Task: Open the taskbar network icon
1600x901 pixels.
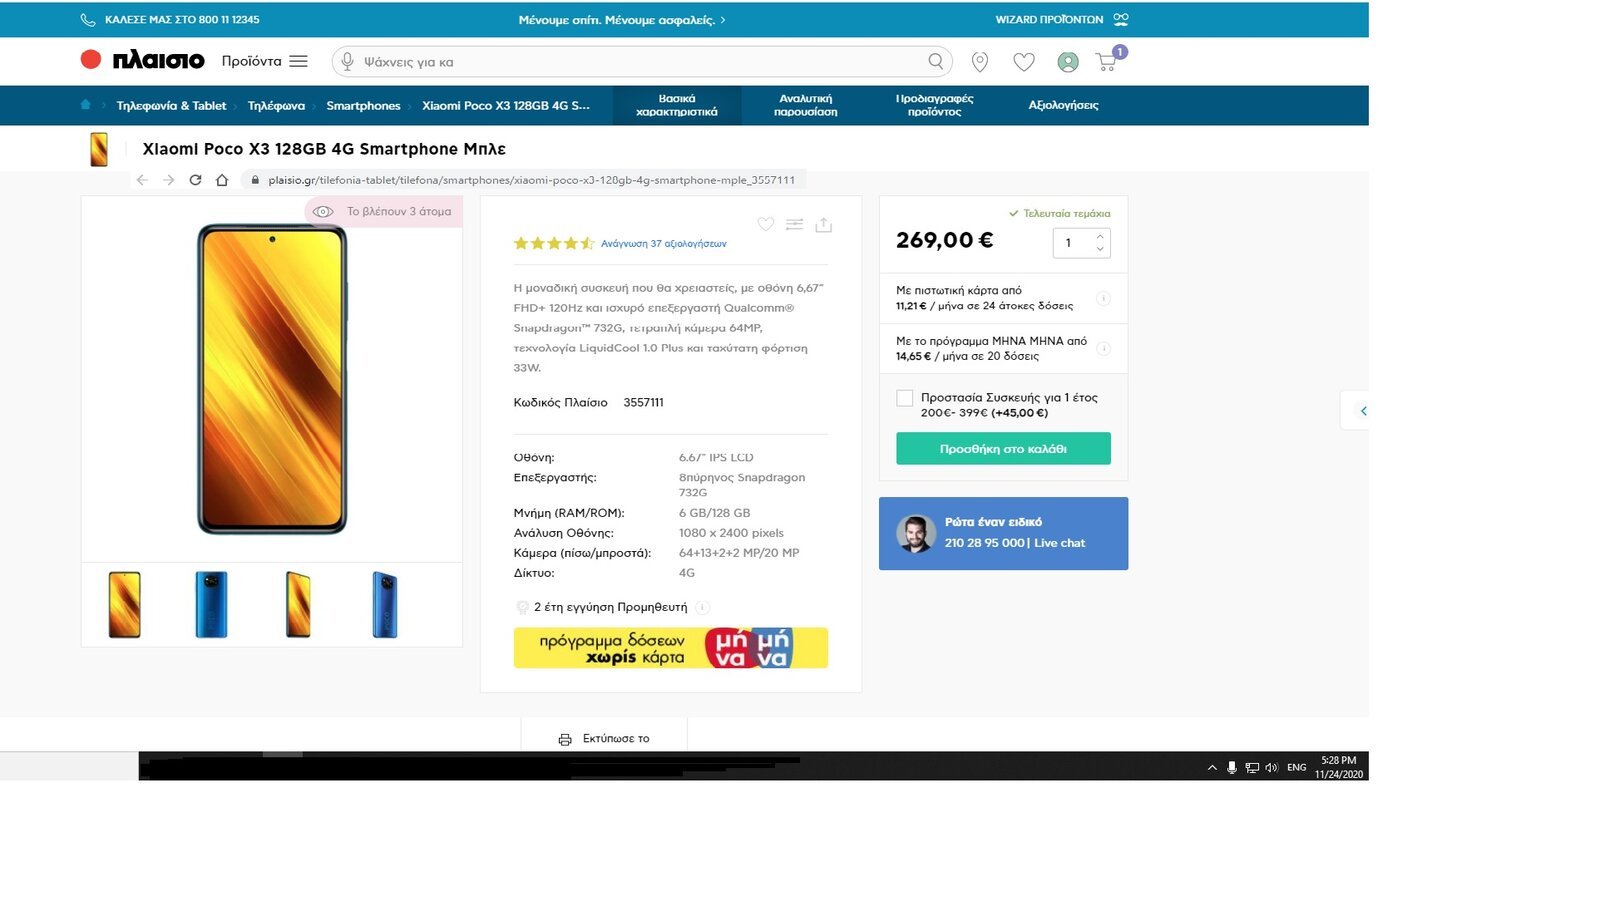Action: (x=1252, y=767)
